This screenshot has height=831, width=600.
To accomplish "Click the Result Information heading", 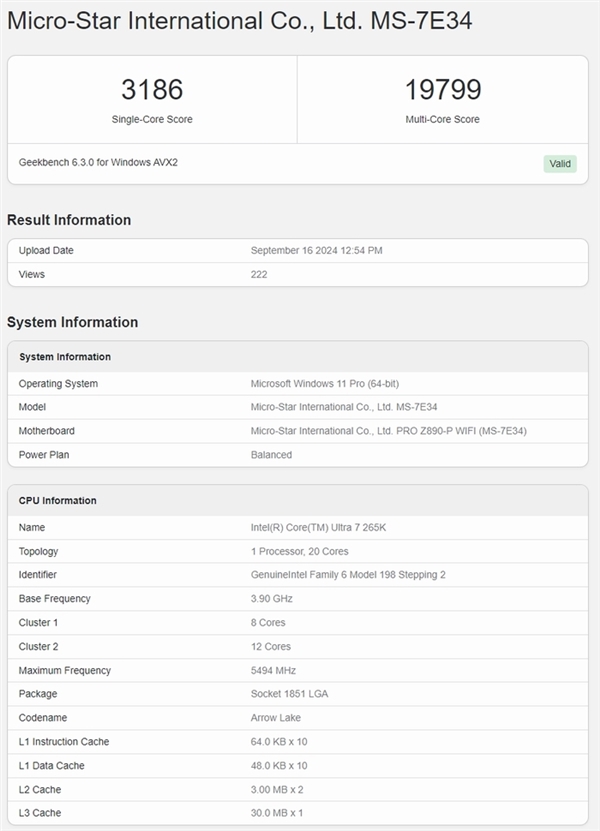I will coord(69,220).
